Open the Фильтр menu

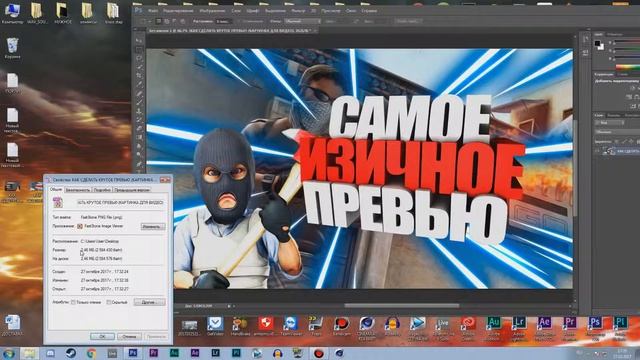click(298, 11)
